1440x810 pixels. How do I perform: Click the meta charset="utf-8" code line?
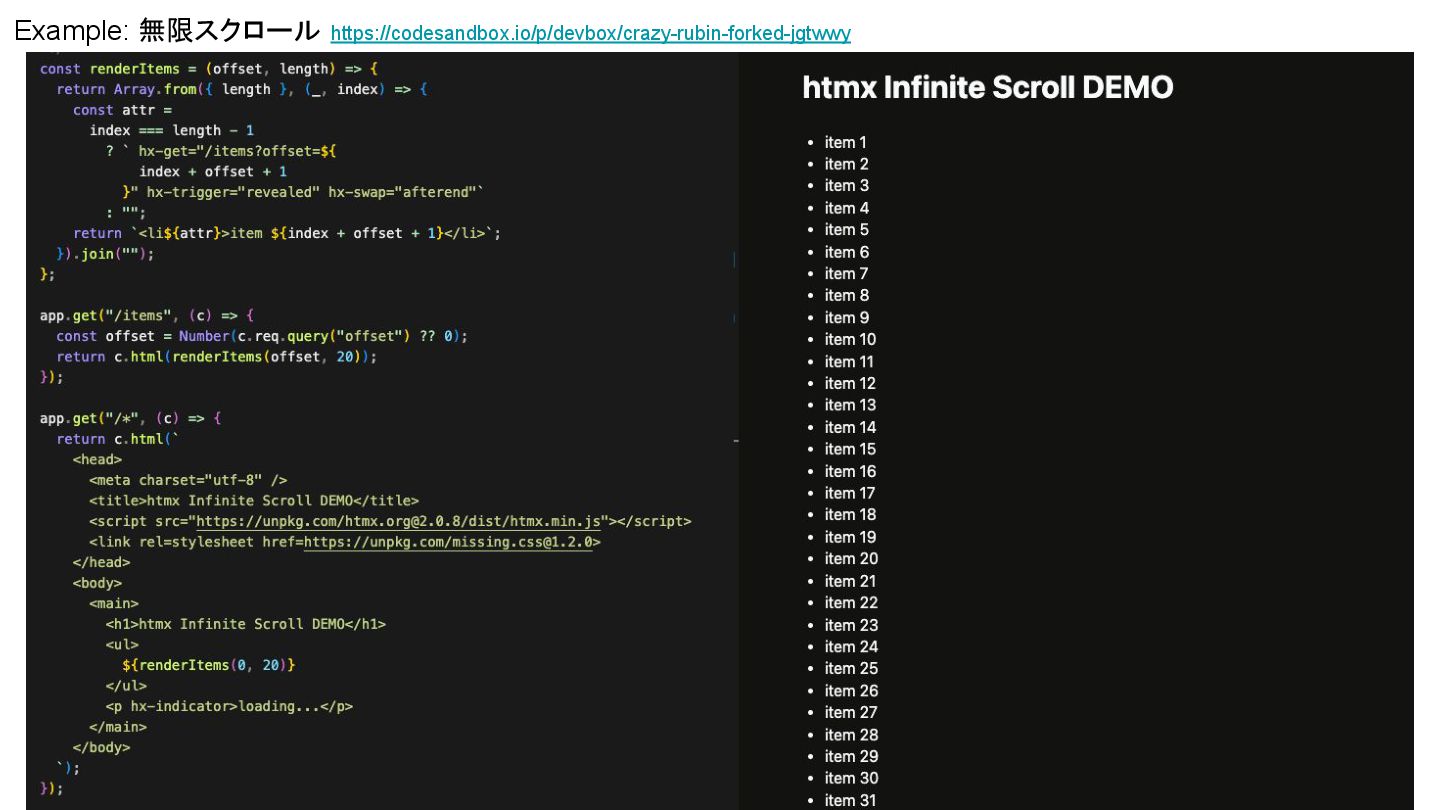coord(188,480)
